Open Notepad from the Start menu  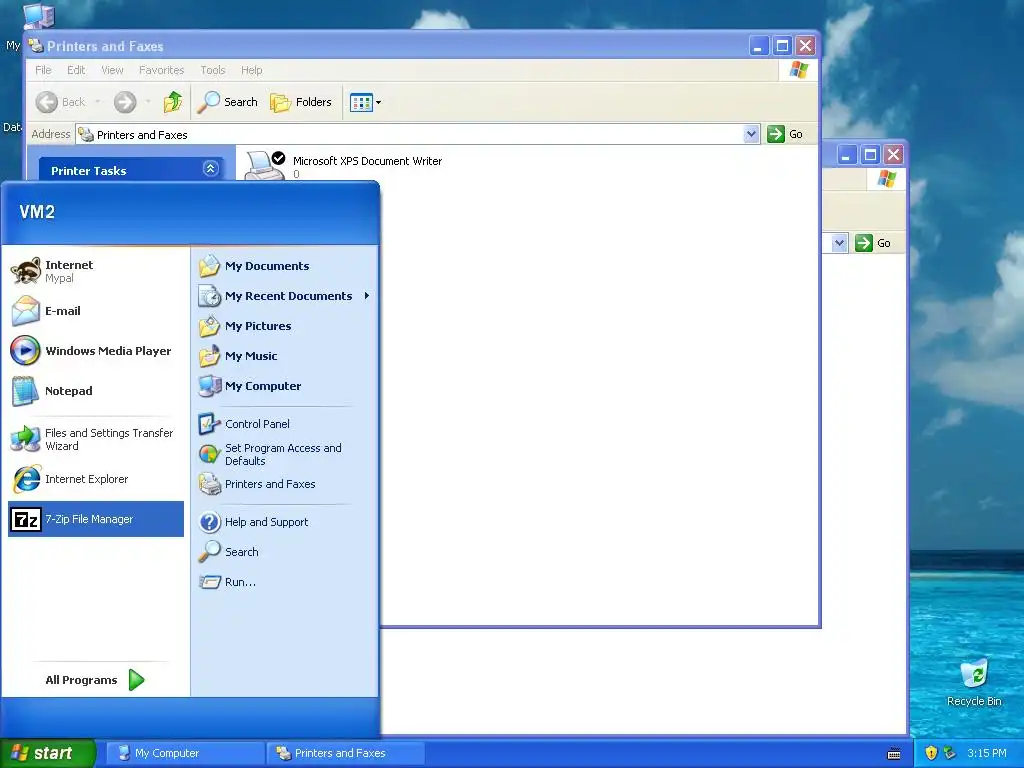point(95,391)
